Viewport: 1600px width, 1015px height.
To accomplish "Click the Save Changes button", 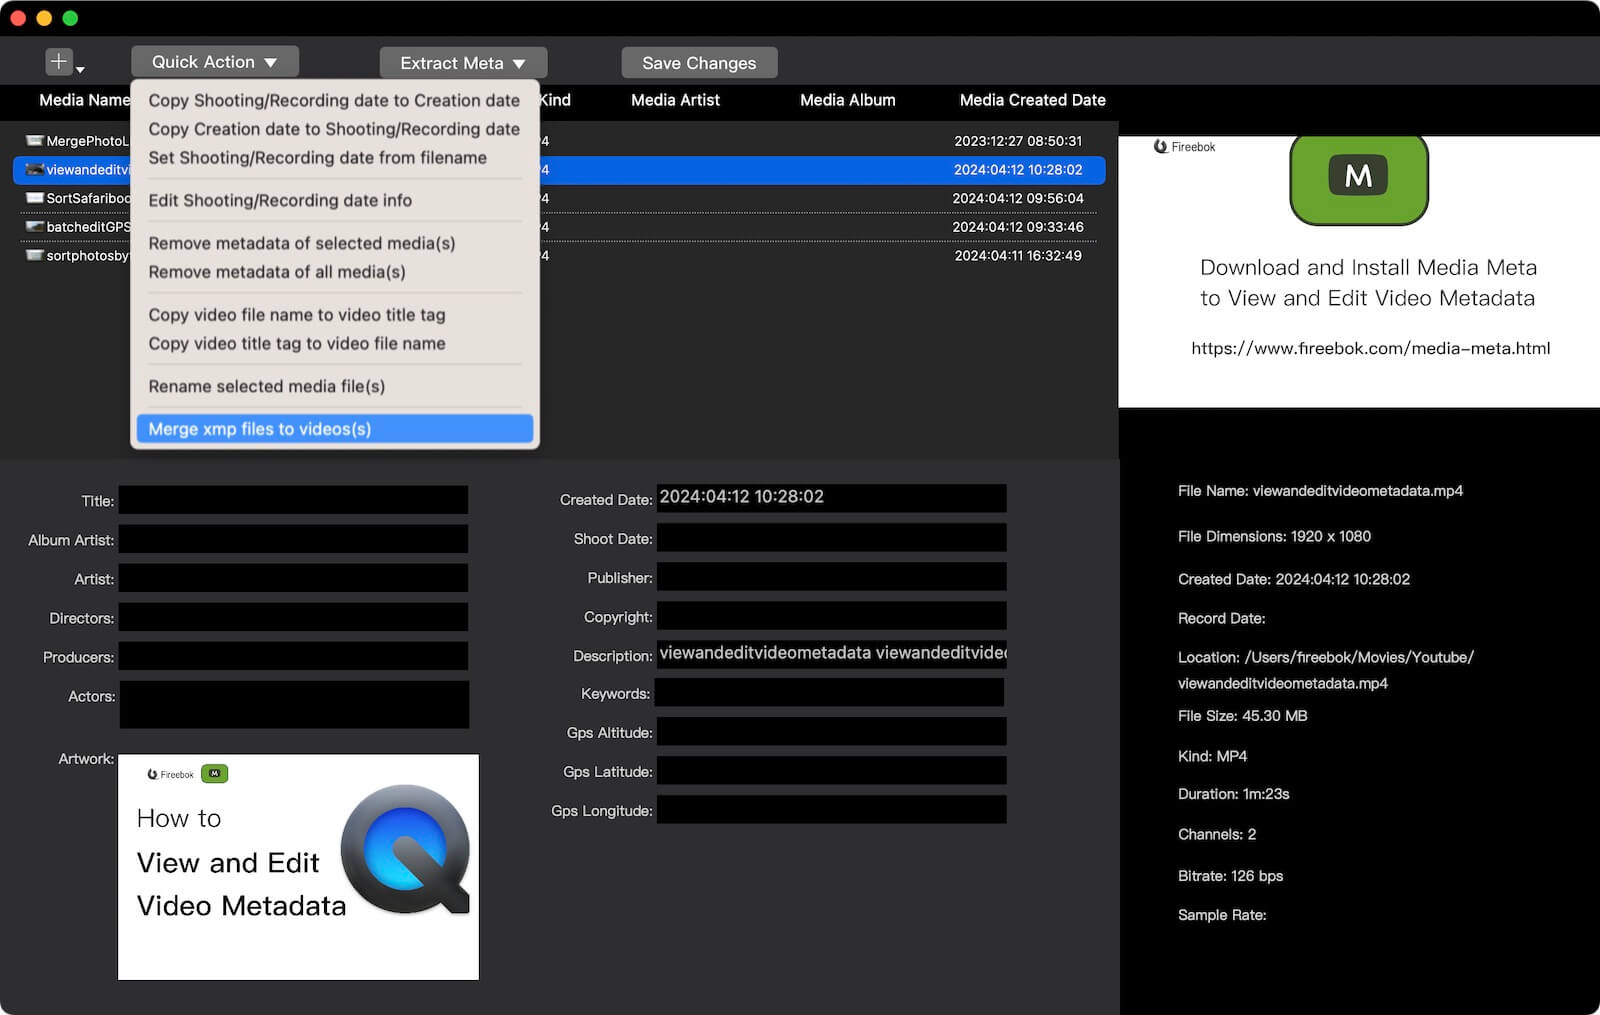I will pos(699,63).
